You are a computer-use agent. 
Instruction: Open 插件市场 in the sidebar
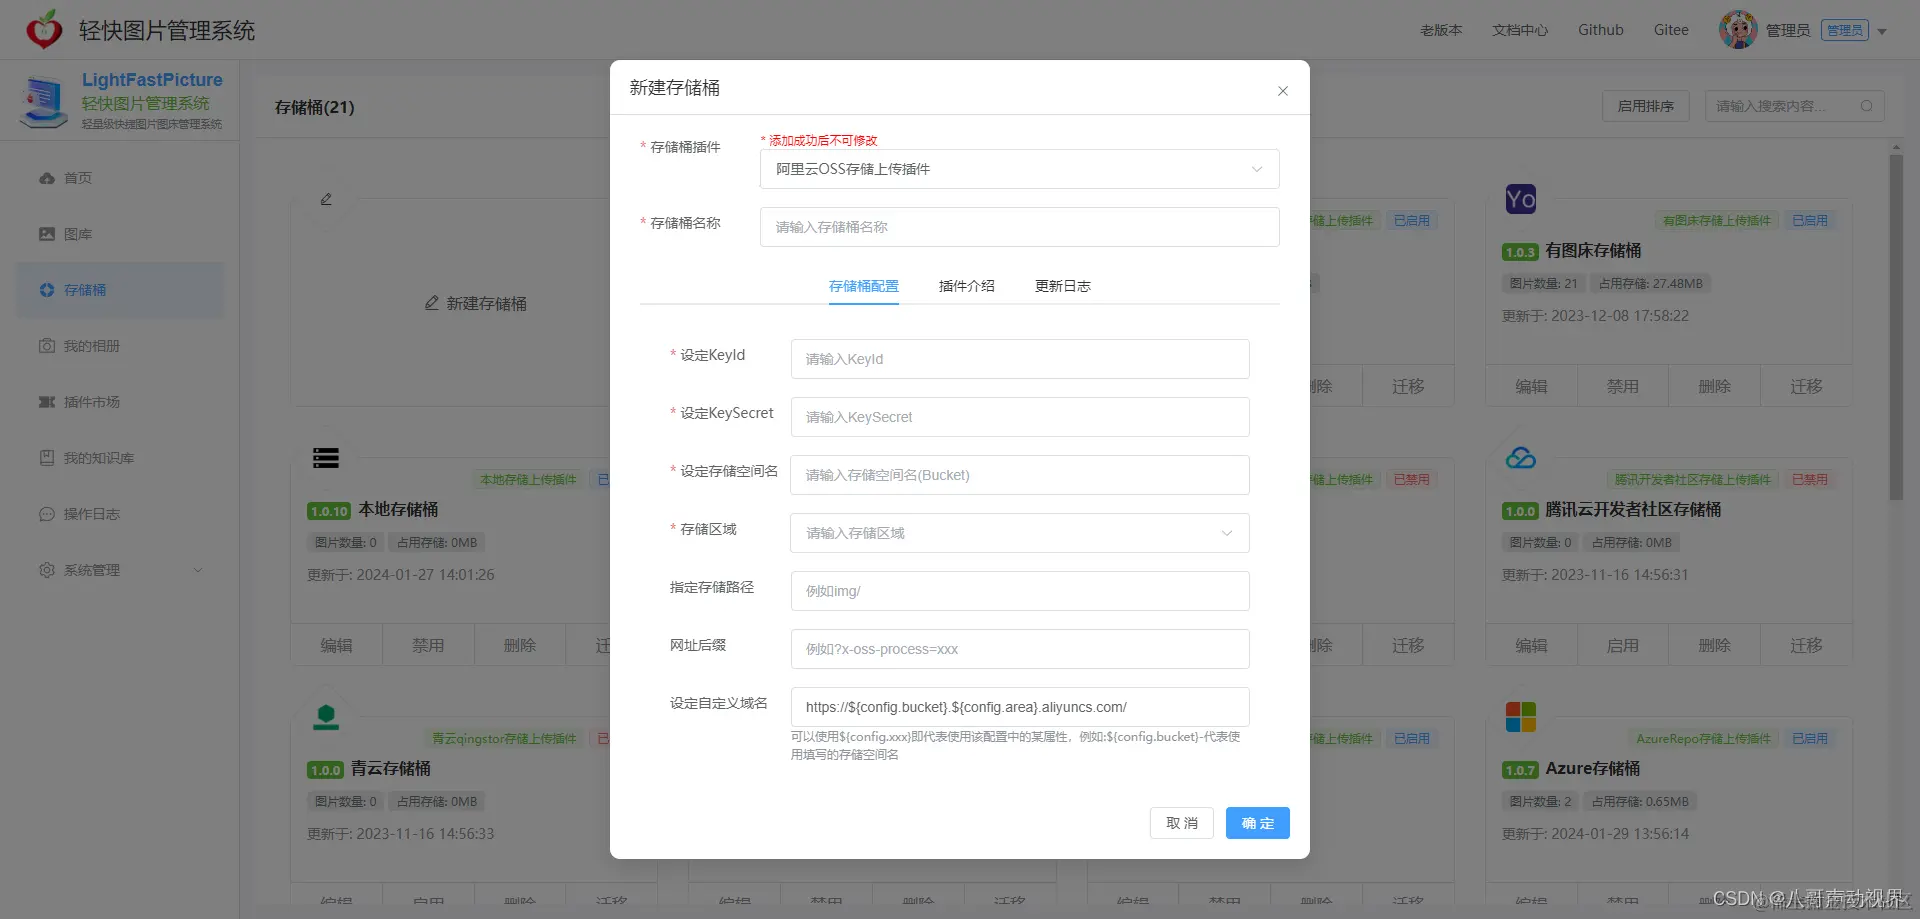click(x=120, y=402)
